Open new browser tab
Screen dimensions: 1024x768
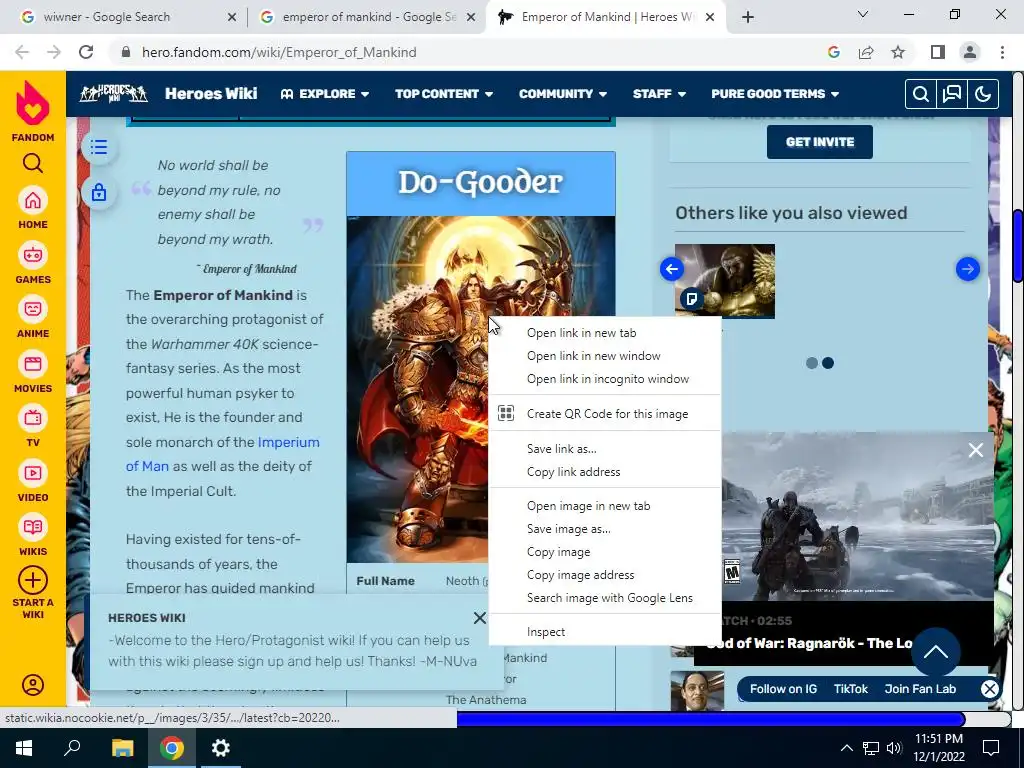748,18
